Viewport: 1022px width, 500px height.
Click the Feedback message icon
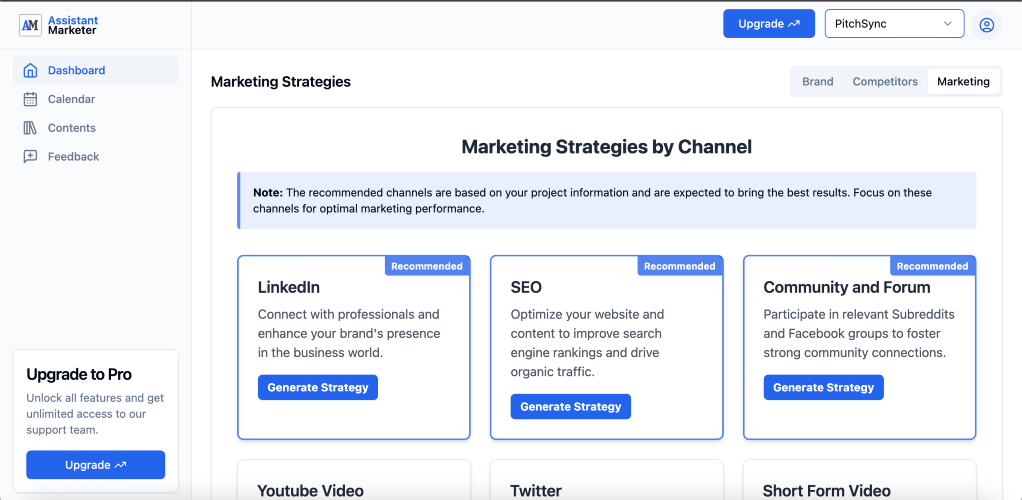pyautogui.click(x=30, y=156)
